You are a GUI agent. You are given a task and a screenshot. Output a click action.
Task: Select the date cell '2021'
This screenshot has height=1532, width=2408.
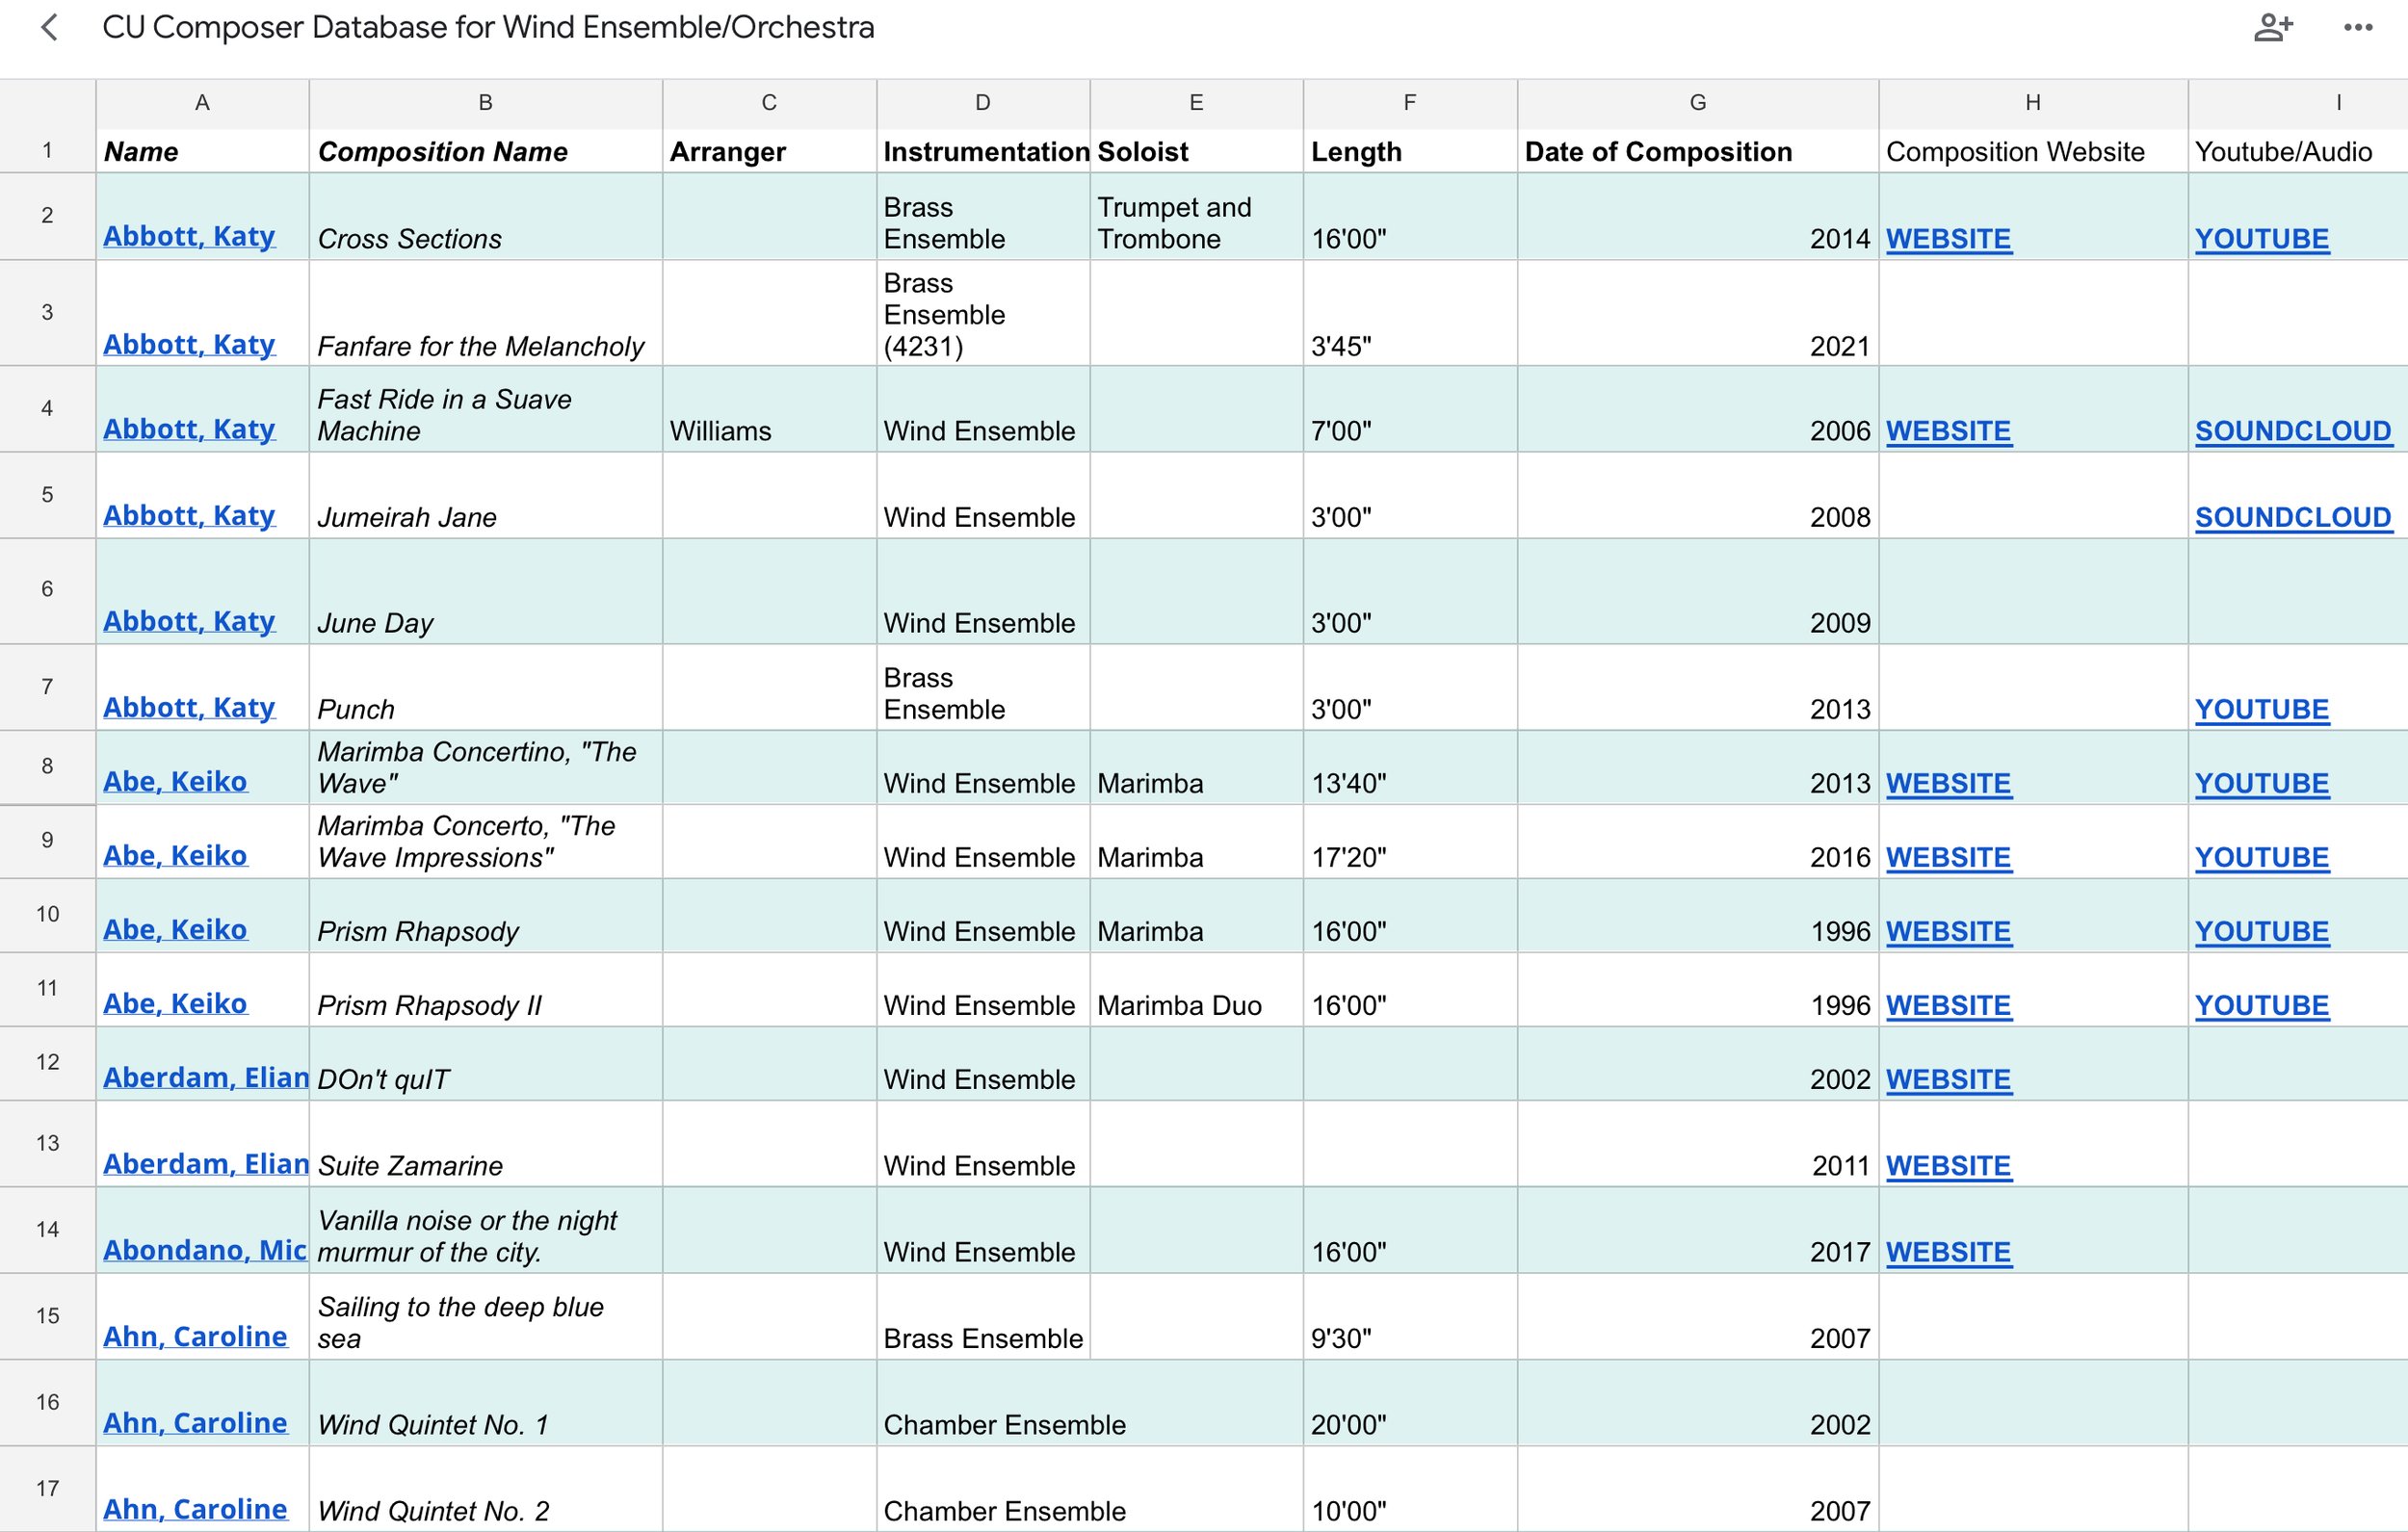(x=1697, y=313)
